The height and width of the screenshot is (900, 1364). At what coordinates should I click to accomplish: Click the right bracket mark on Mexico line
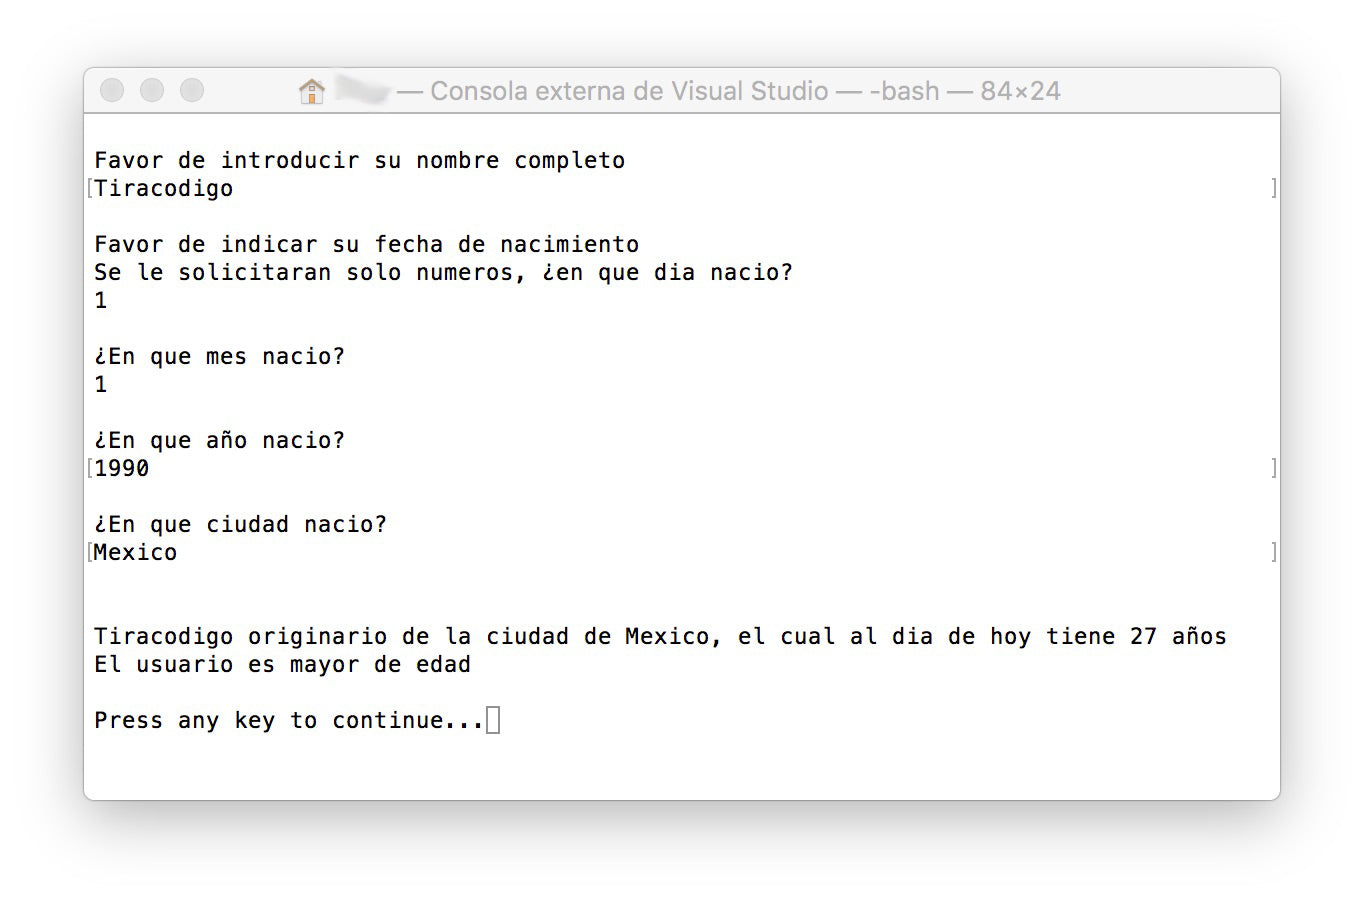pos(1273,552)
